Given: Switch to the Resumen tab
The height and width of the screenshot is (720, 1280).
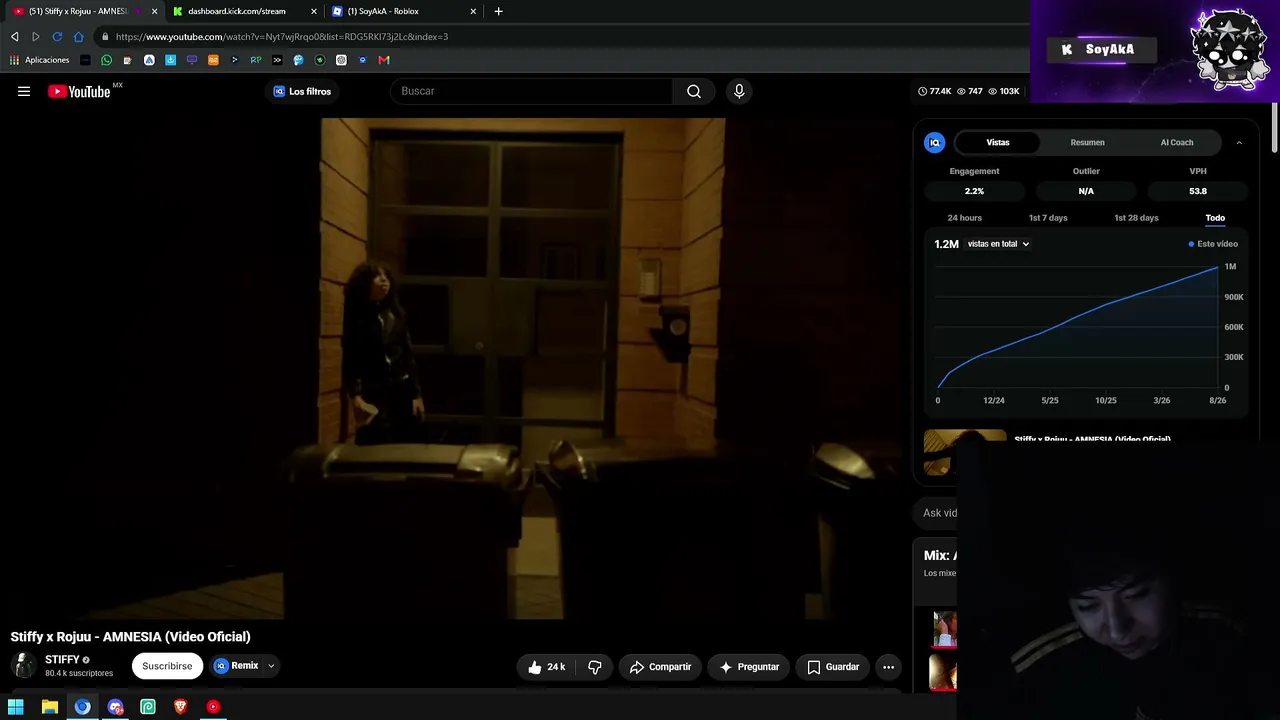Looking at the screenshot, I should [1087, 142].
